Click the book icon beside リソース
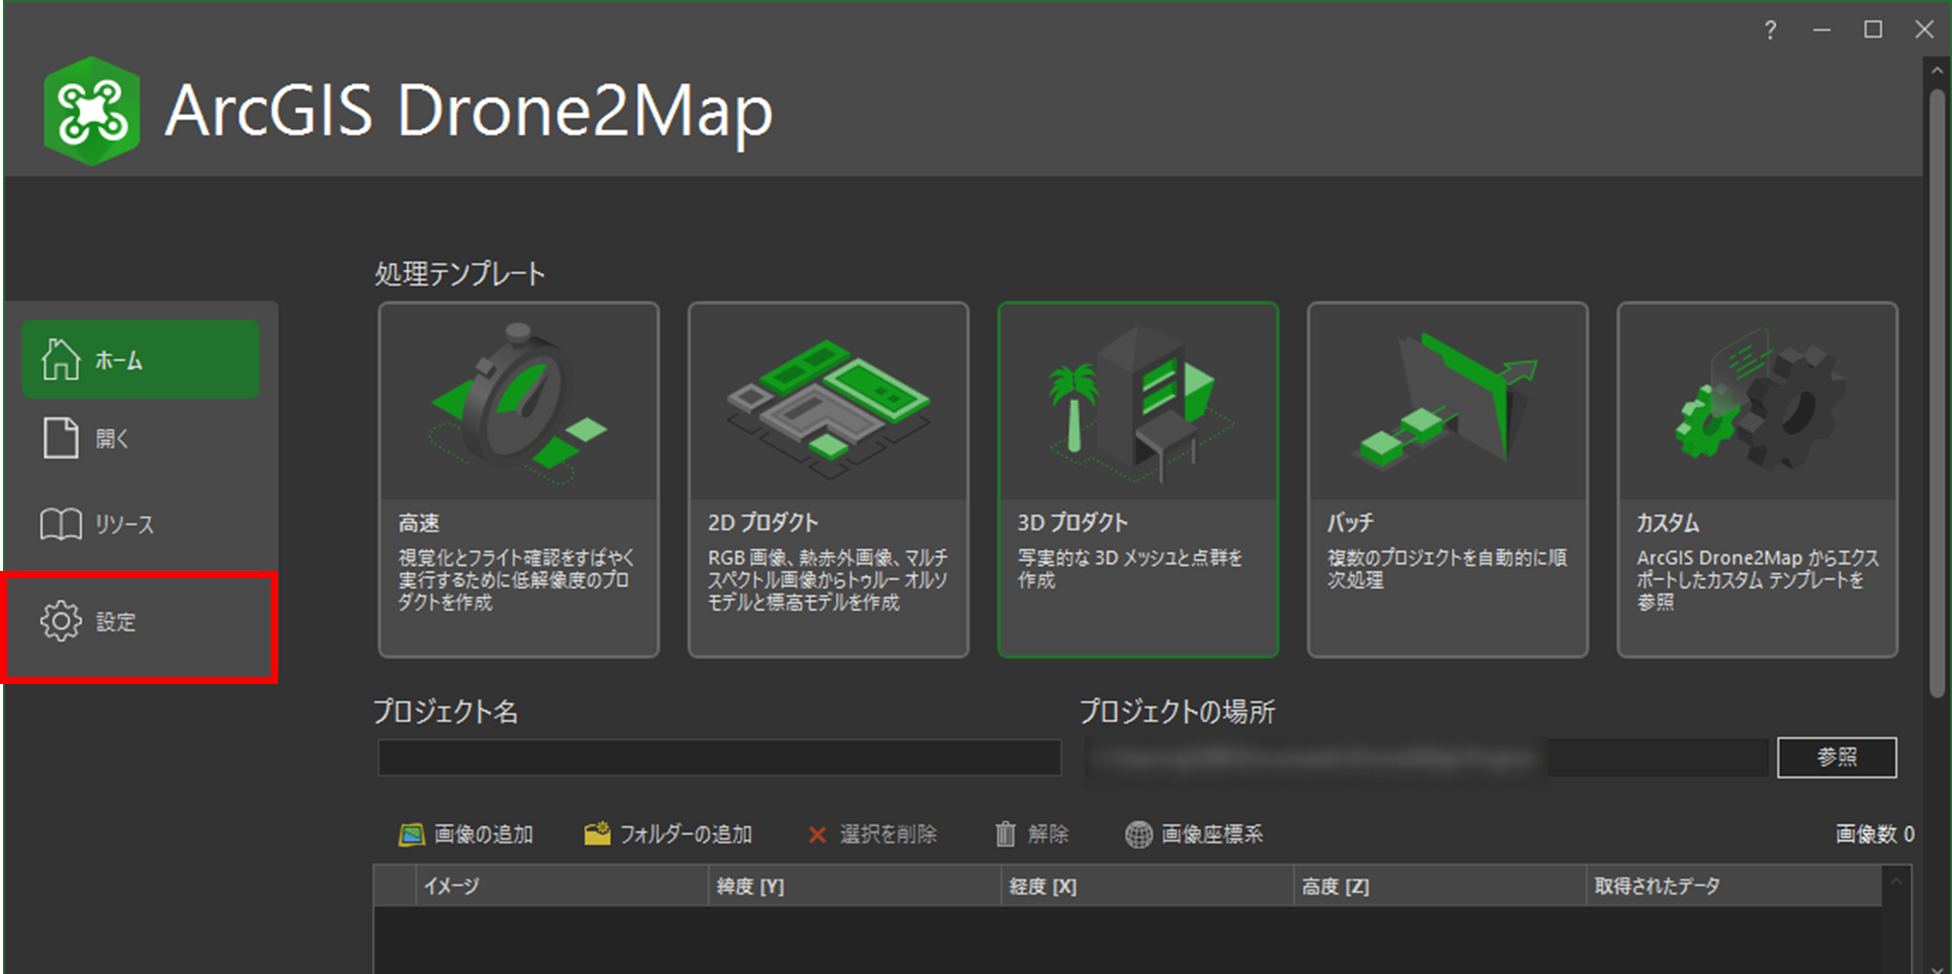Screen dimensions: 1952x974 tap(60, 524)
